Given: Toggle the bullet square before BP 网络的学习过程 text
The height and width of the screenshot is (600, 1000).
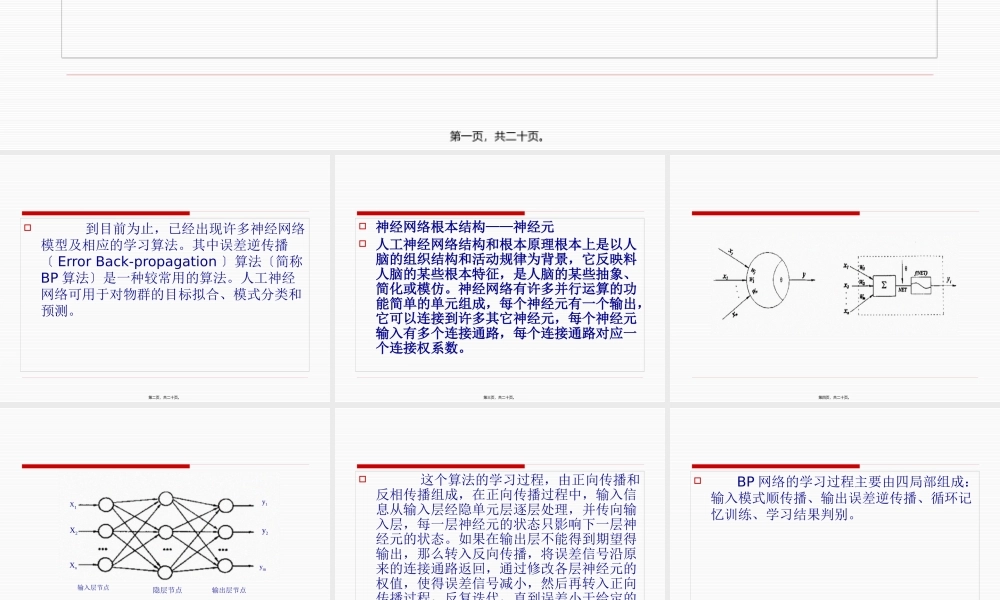Looking at the screenshot, I should point(697,480).
